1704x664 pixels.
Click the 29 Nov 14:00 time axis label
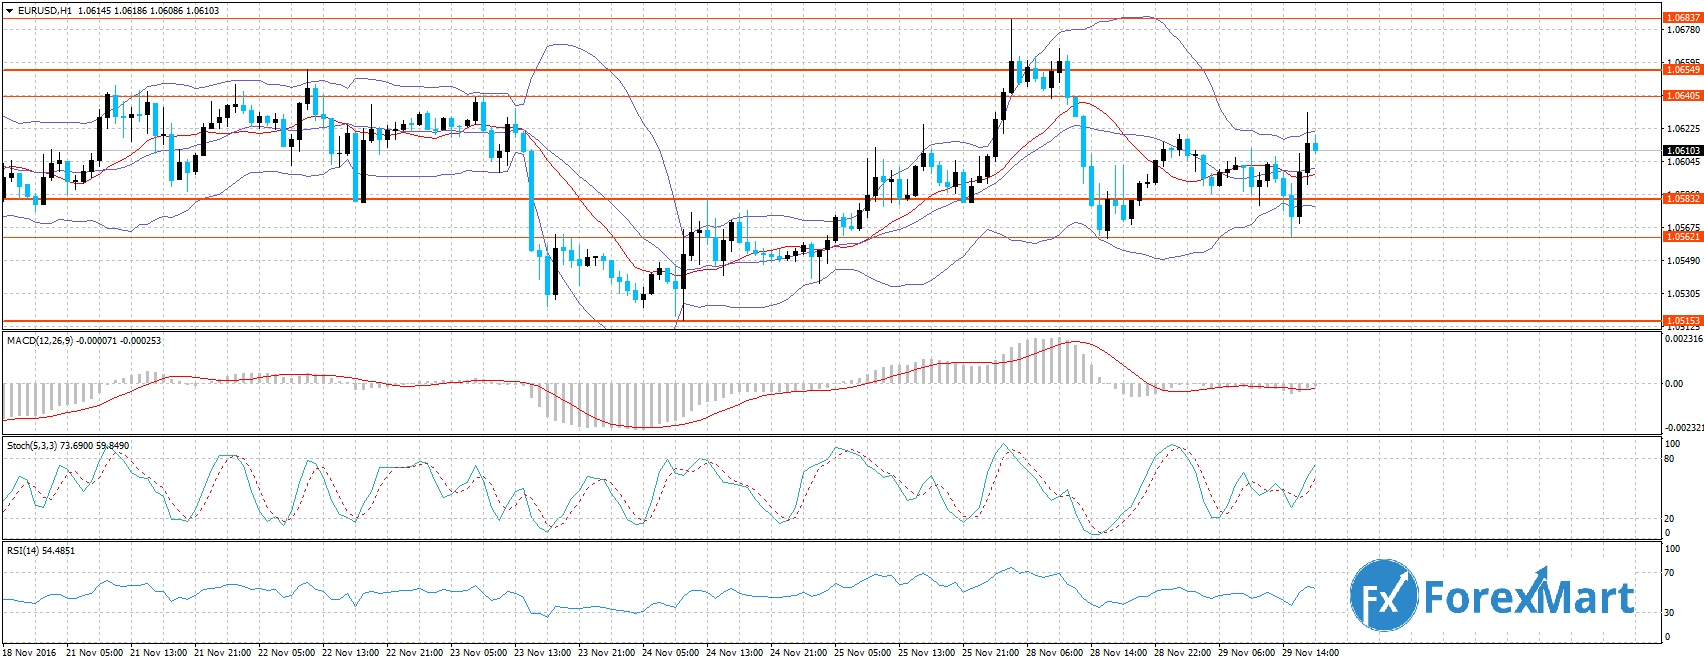pyautogui.click(x=1312, y=653)
